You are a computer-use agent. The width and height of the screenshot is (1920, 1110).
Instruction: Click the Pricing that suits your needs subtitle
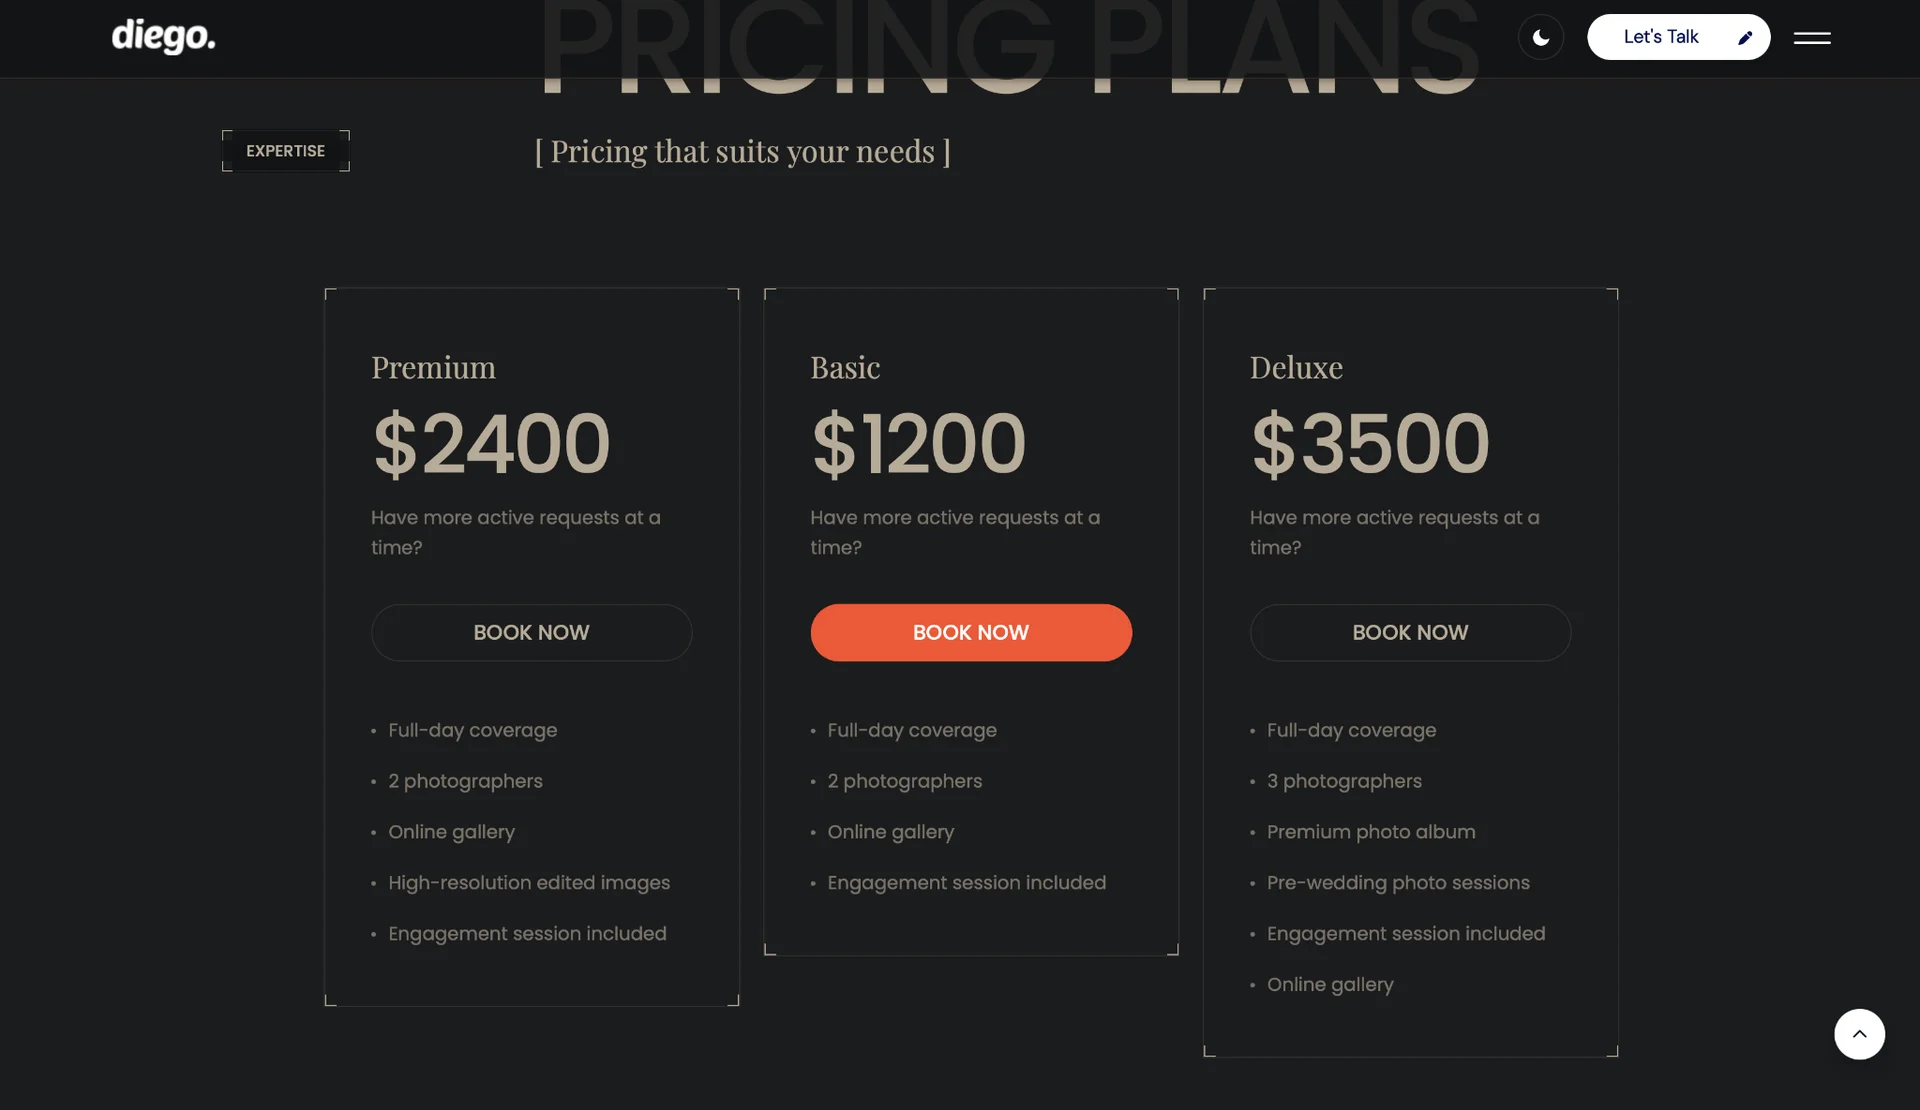coord(742,152)
